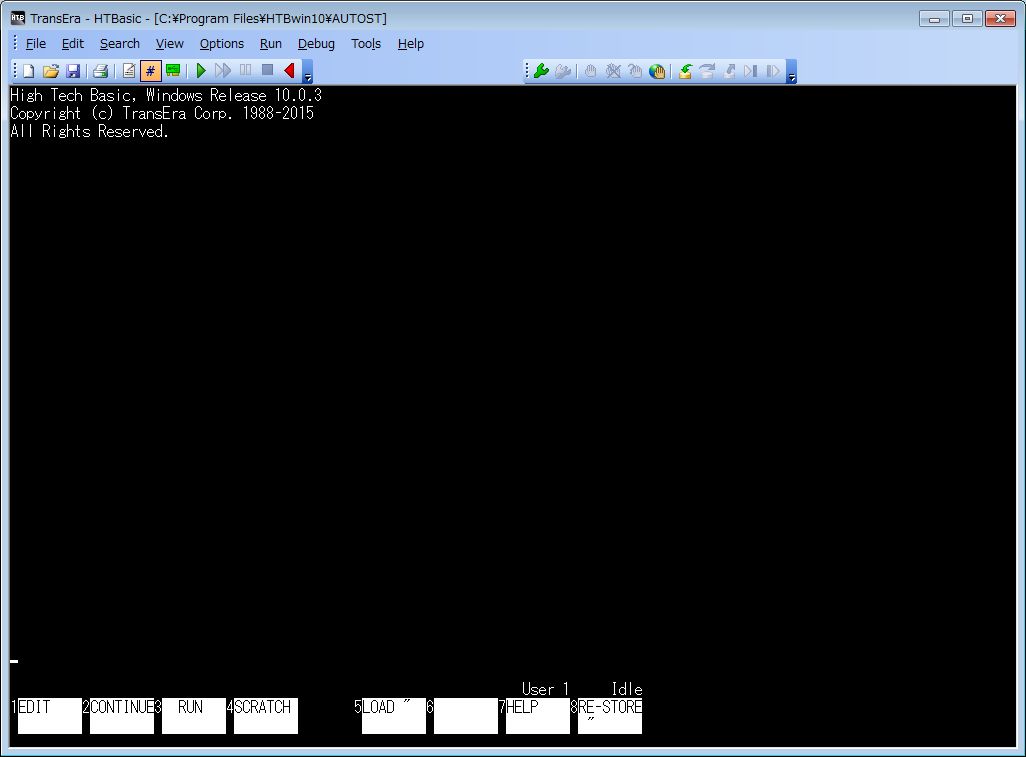Click the 'All Rights Reserved.' line
Image resolution: width=1026 pixels, height=757 pixels.
tap(89, 132)
